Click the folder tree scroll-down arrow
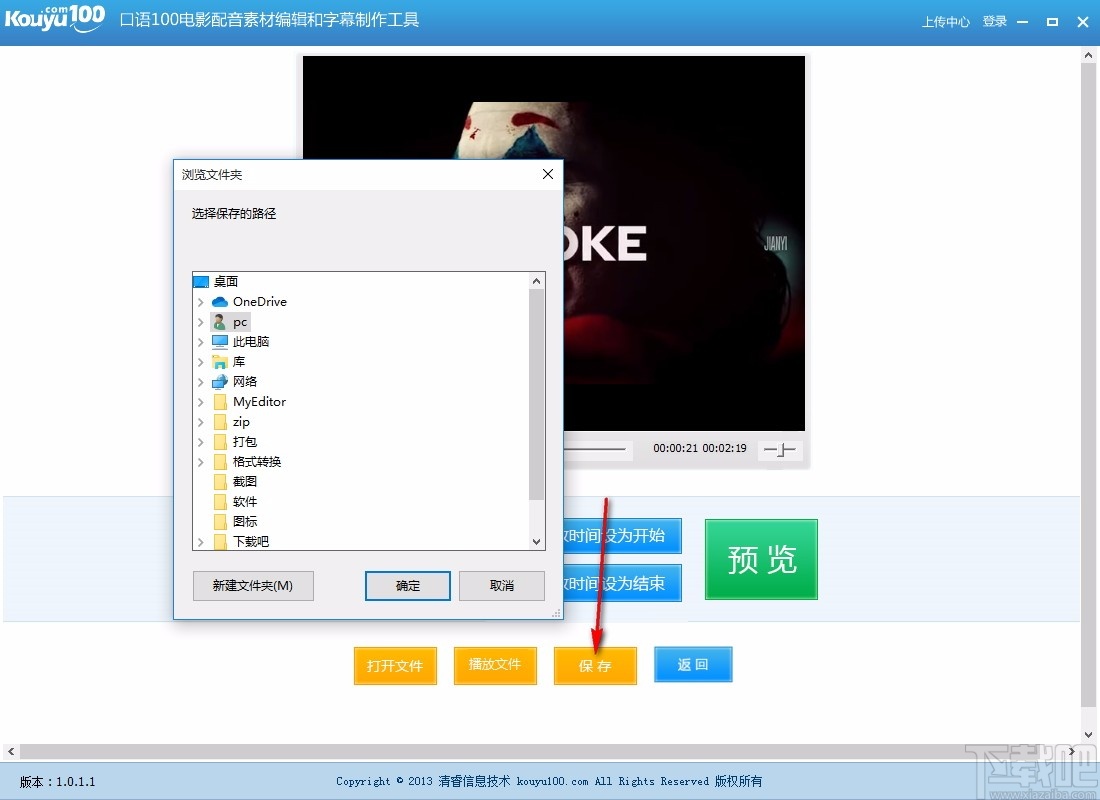 click(x=537, y=542)
